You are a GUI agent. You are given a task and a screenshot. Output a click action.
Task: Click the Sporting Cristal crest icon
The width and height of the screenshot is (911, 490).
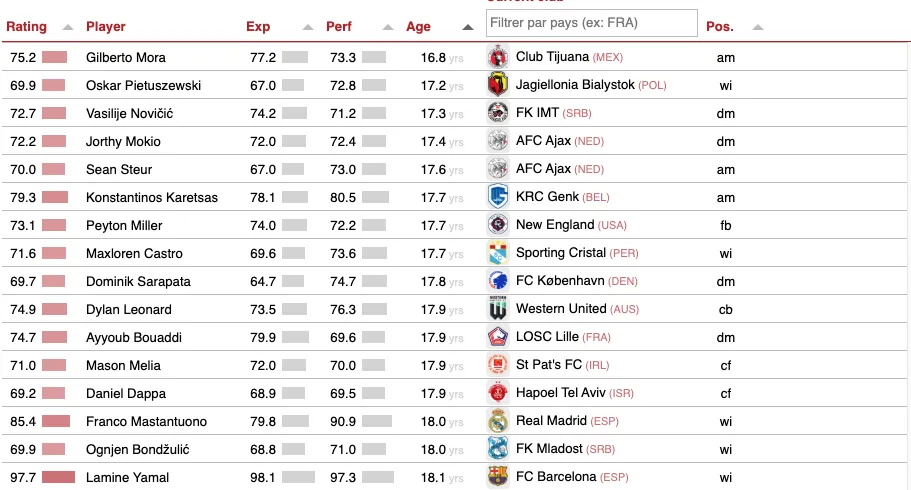pyautogui.click(x=498, y=254)
